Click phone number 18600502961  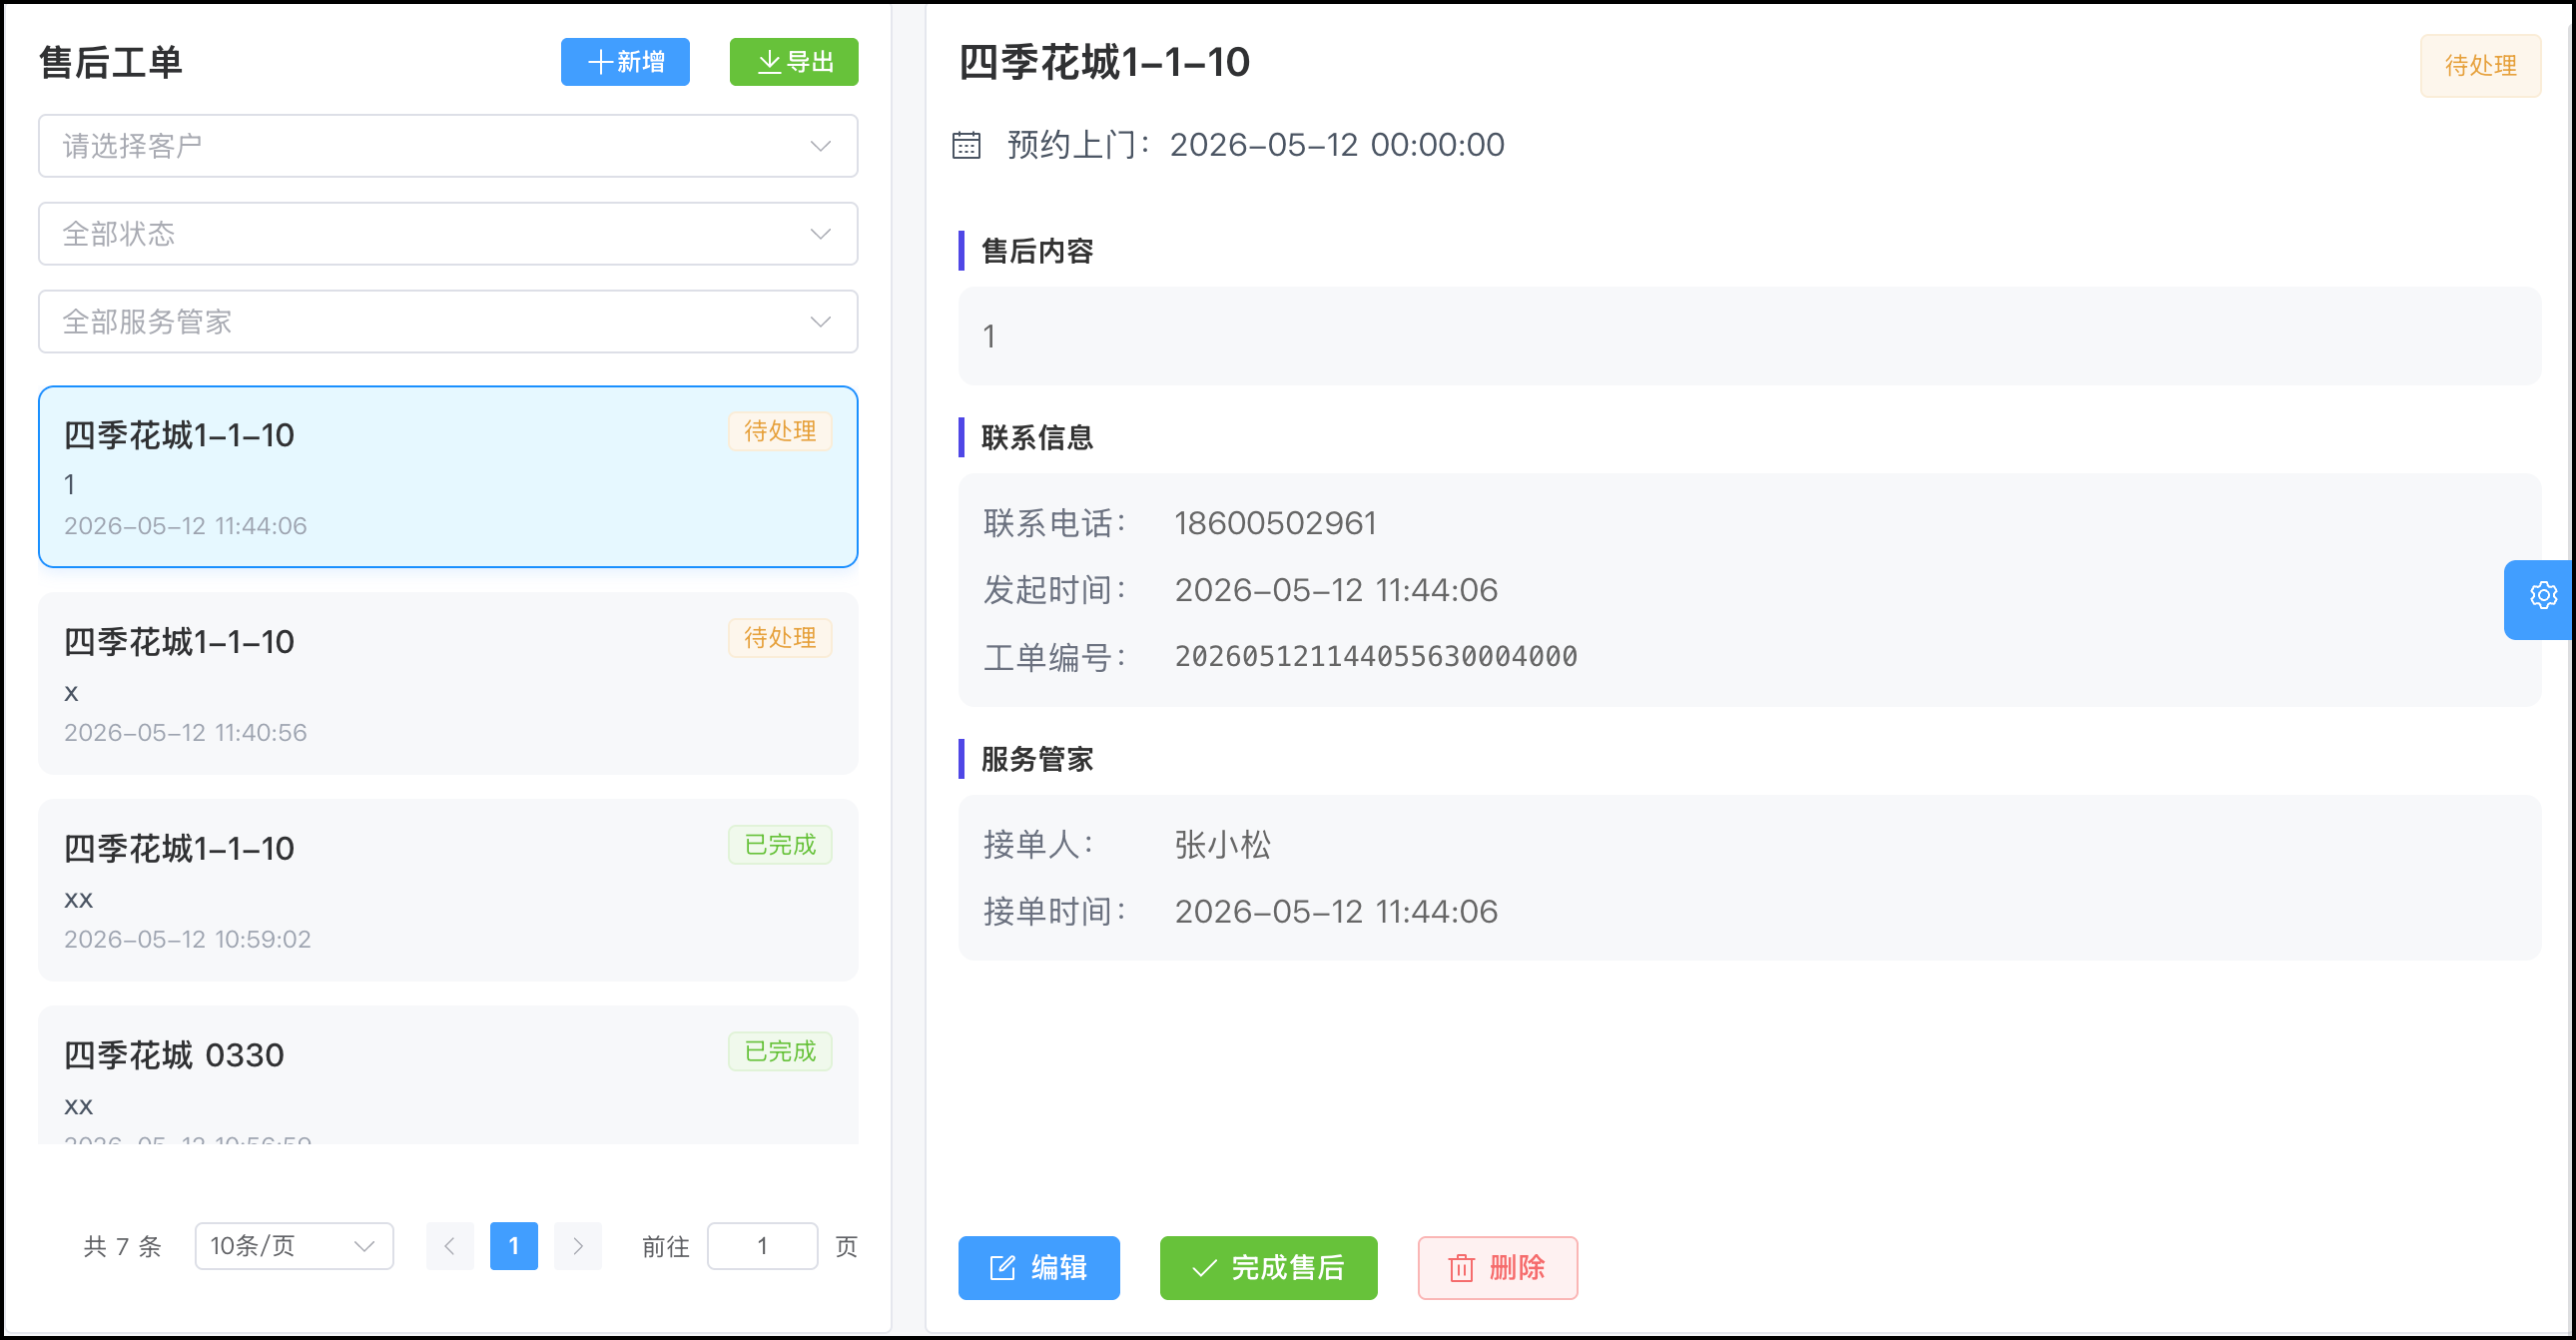[x=1275, y=523]
